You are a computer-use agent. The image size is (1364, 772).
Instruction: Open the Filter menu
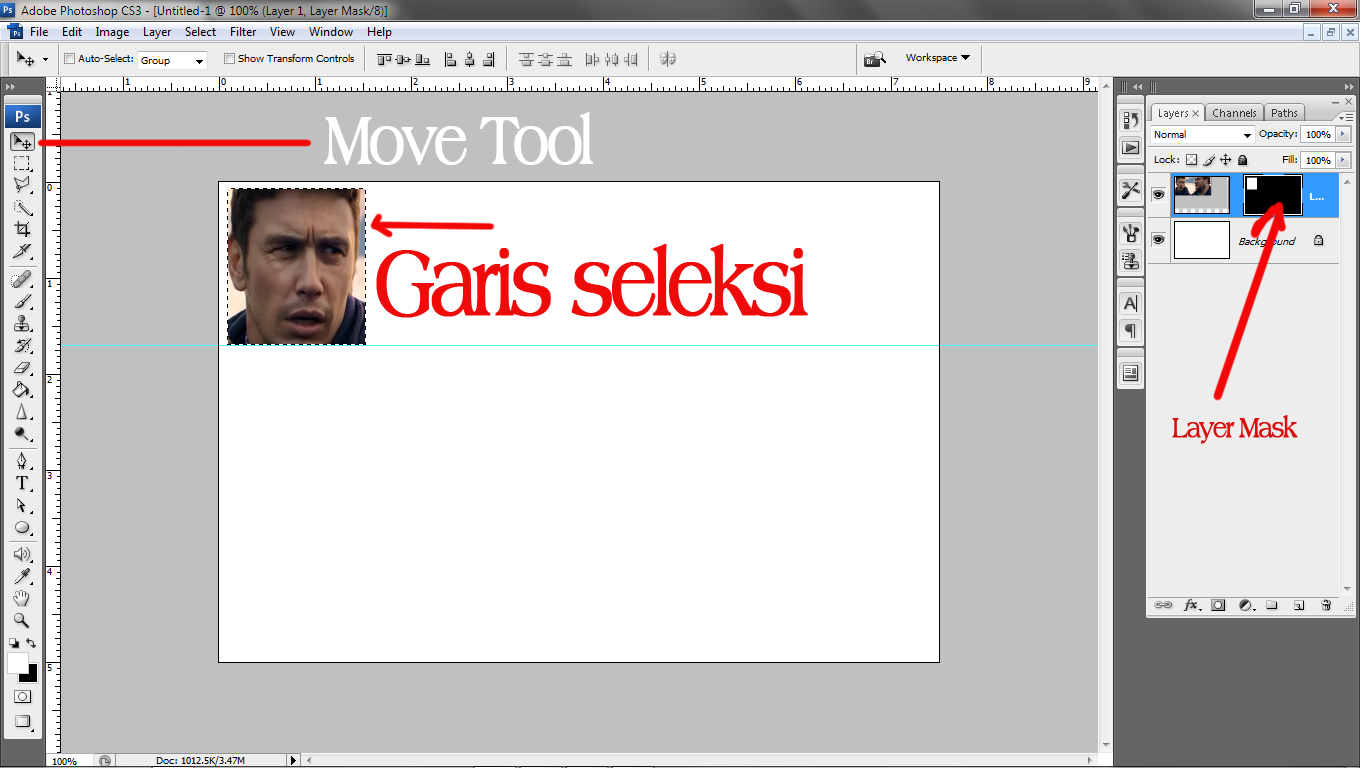243,32
